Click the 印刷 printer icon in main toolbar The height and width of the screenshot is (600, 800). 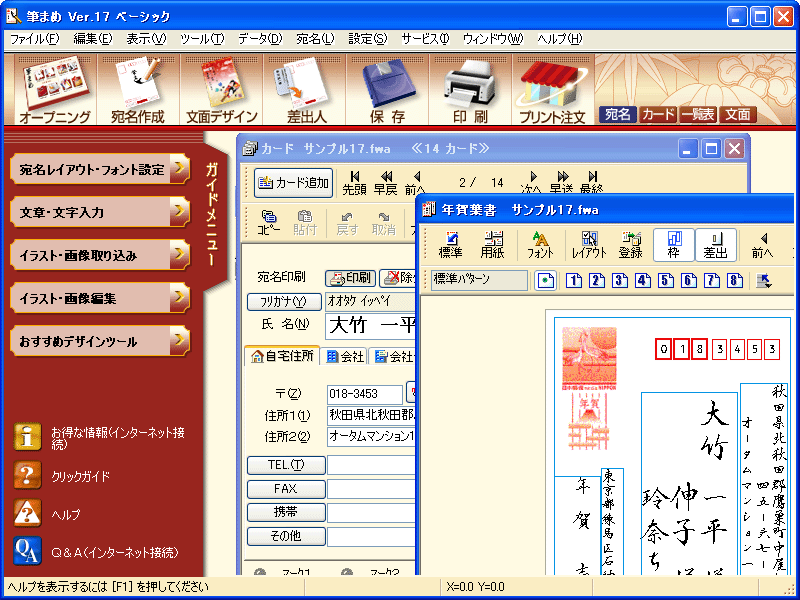coord(471,90)
